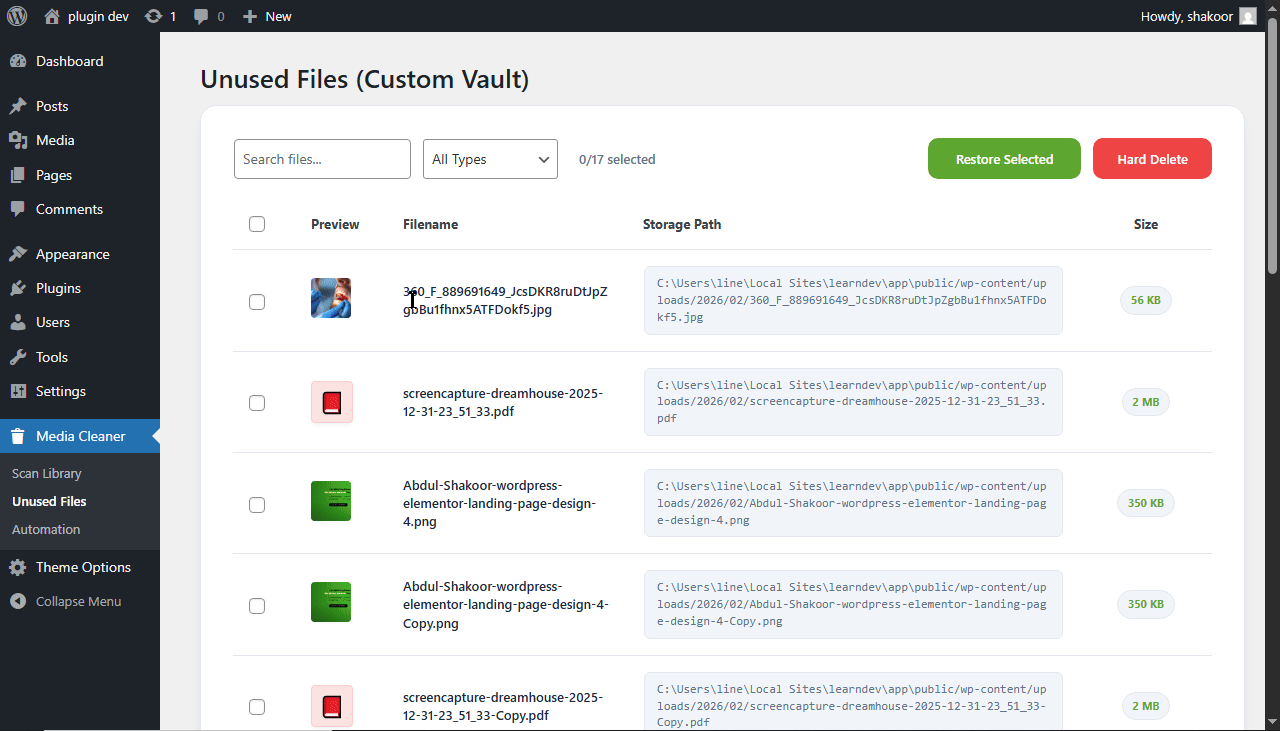Open the updates icon in admin bar

(153, 16)
